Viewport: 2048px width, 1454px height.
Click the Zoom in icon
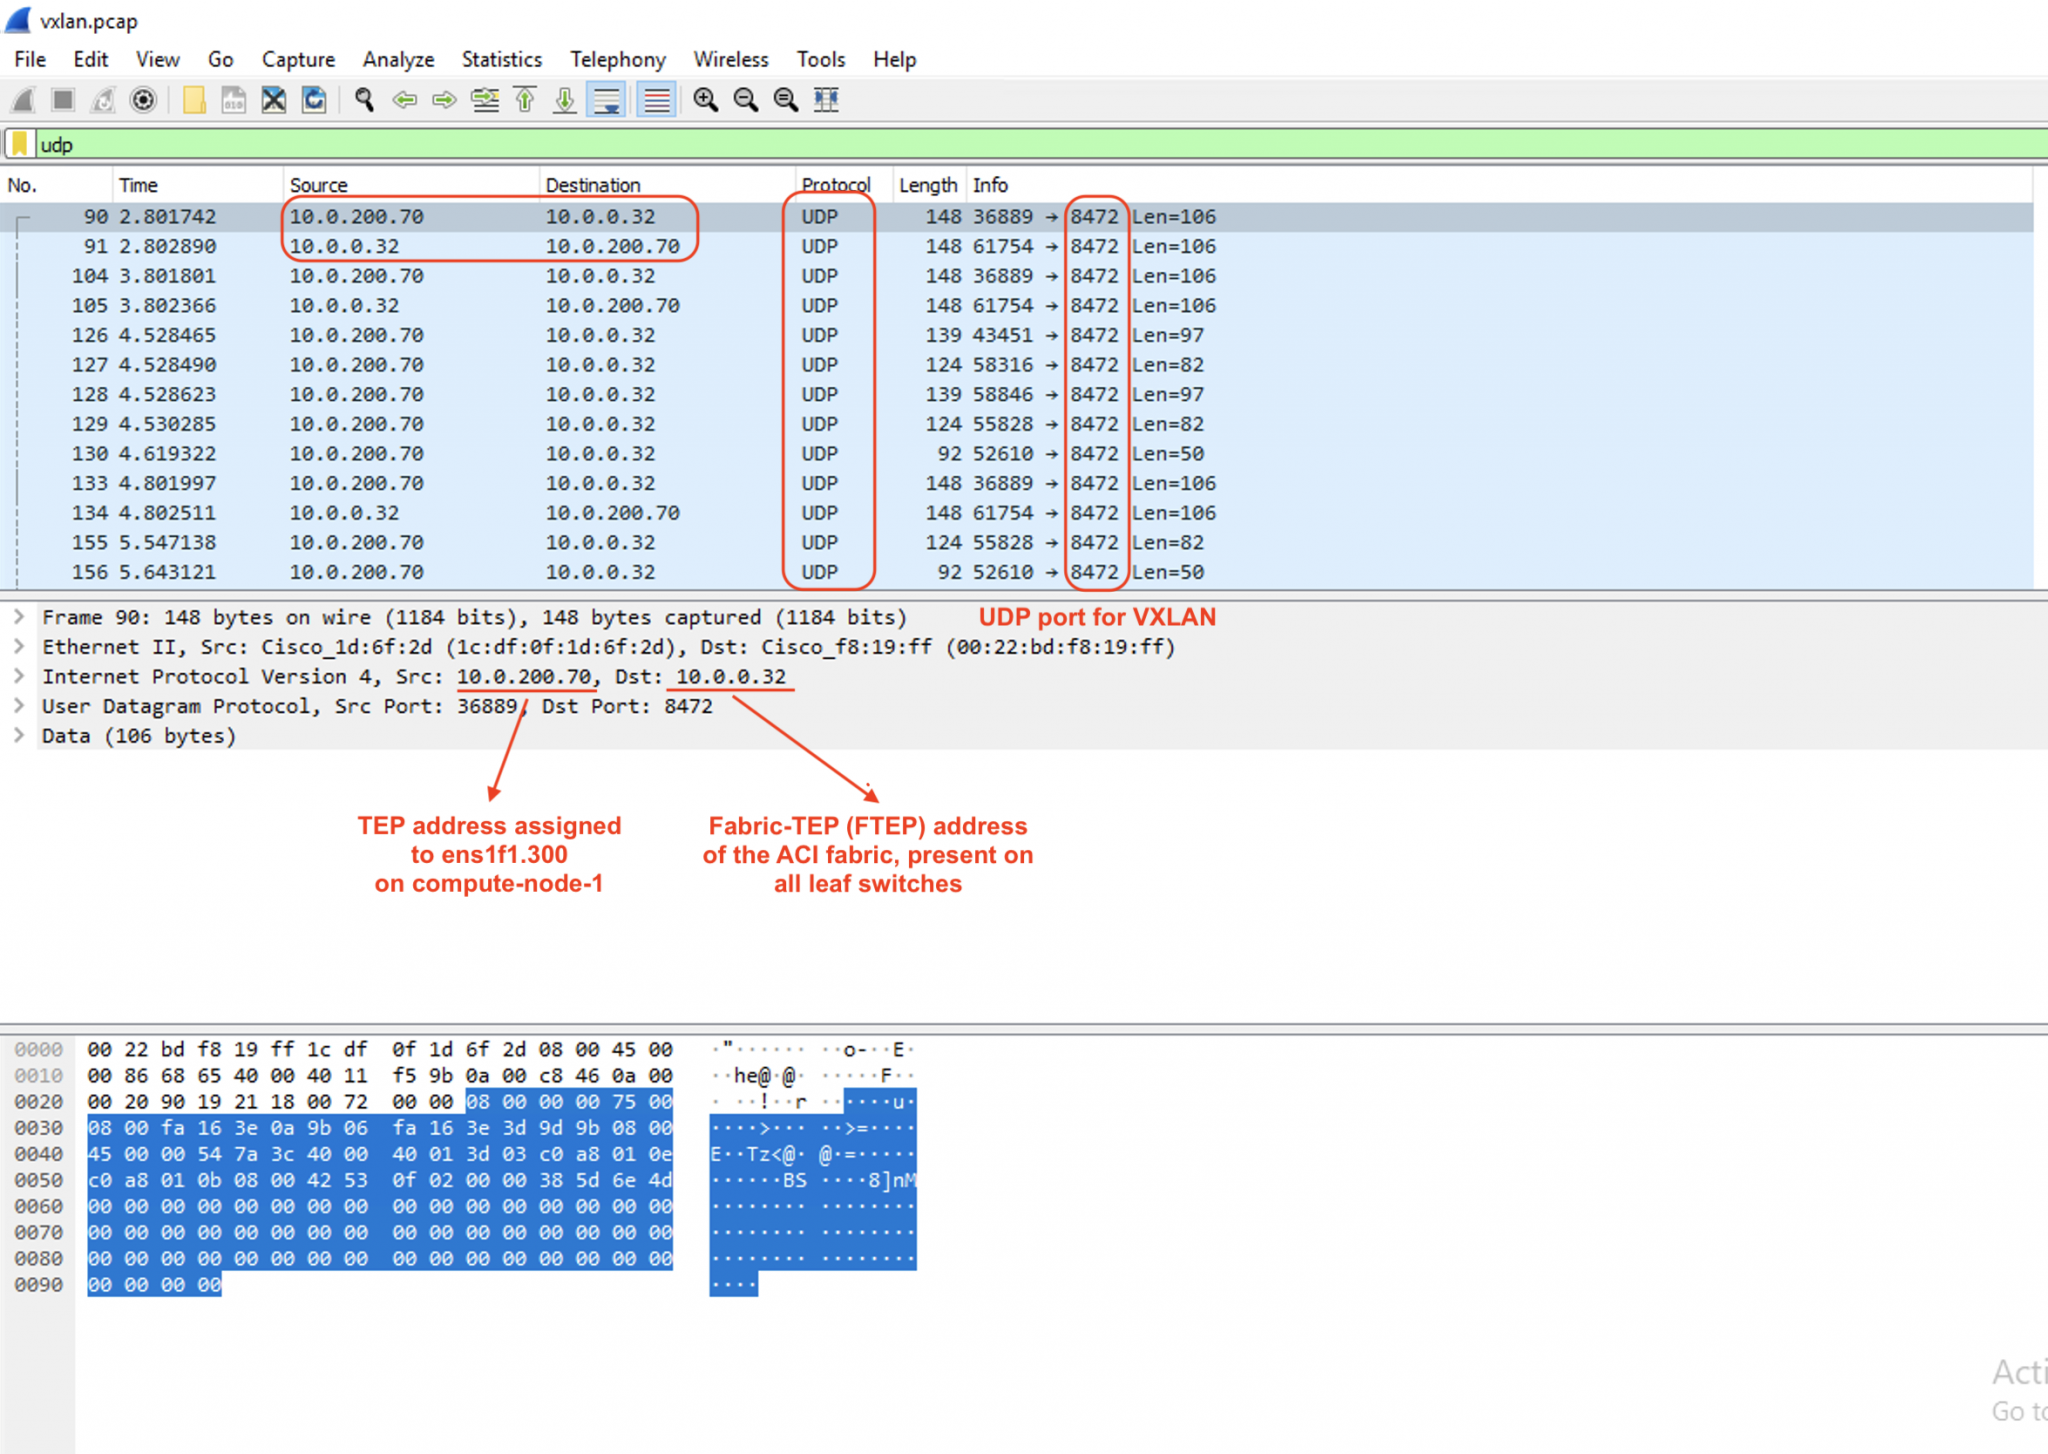[705, 100]
